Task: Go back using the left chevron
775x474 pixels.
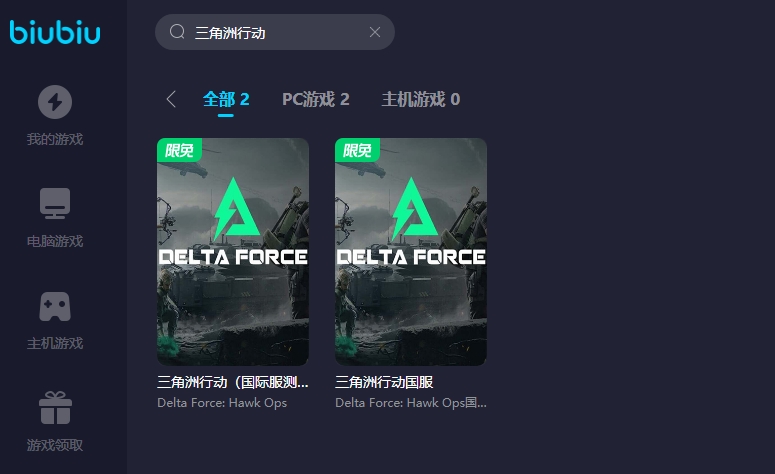Action: pyautogui.click(x=171, y=99)
